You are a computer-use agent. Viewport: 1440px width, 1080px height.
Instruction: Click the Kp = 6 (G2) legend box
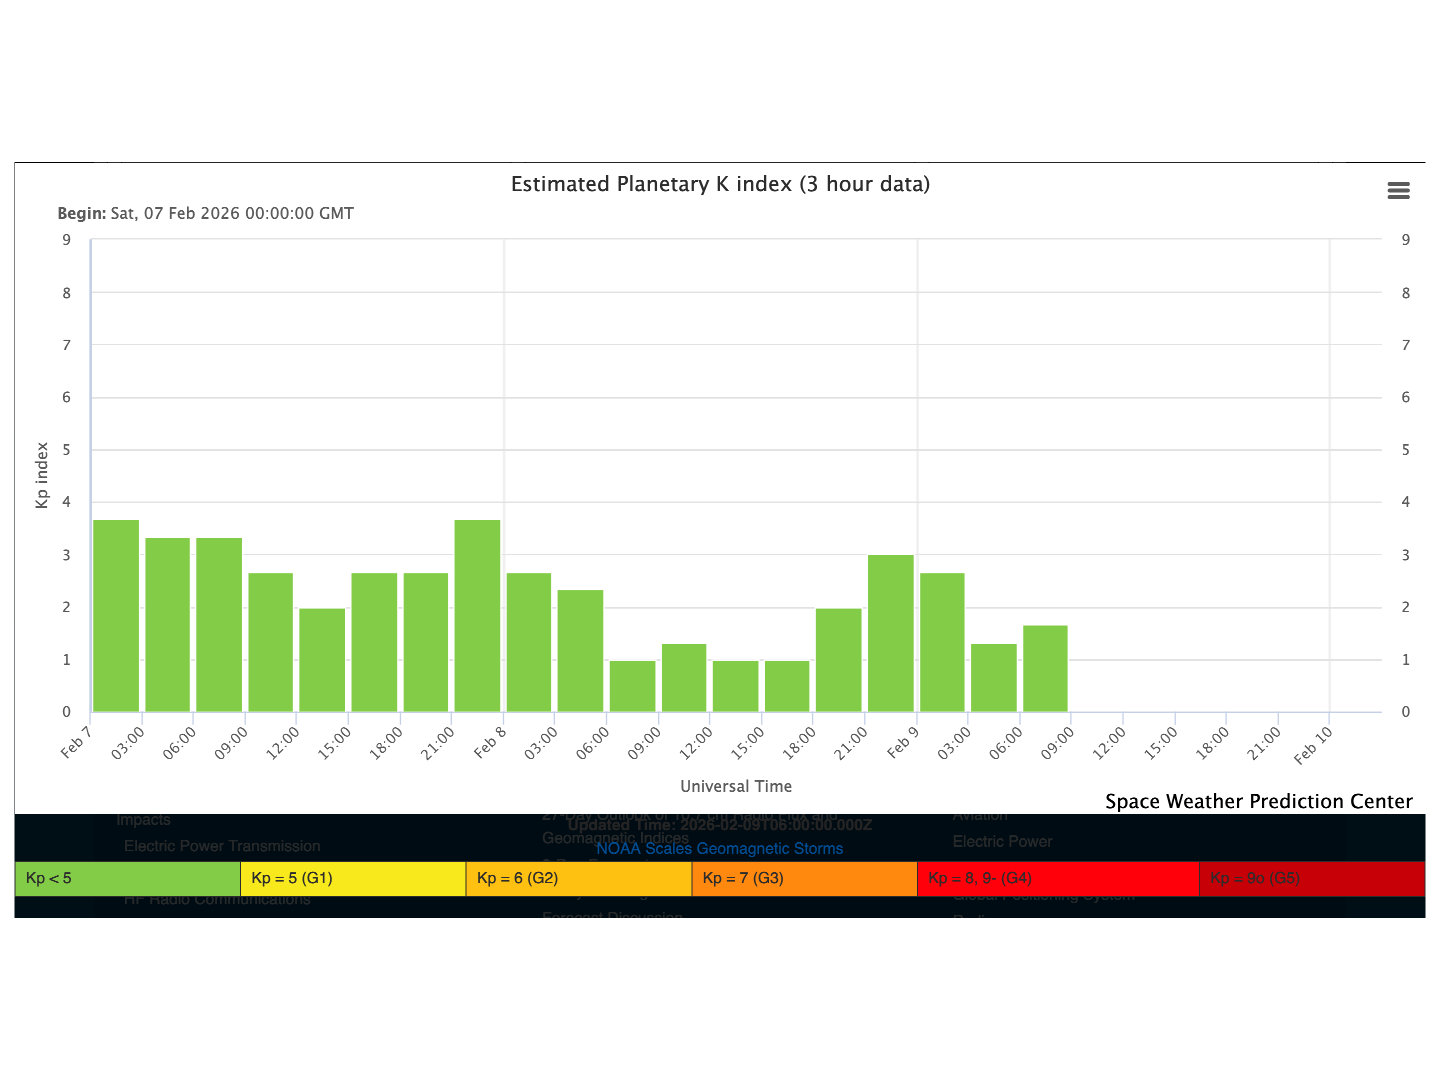[x=578, y=879]
